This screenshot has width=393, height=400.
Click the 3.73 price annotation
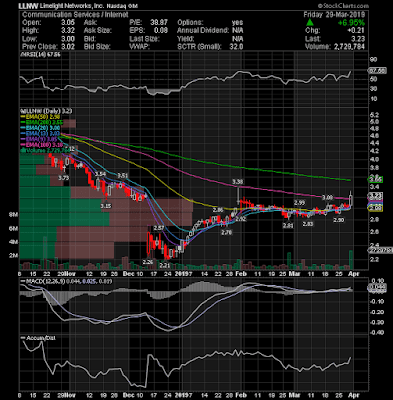(x=63, y=178)
